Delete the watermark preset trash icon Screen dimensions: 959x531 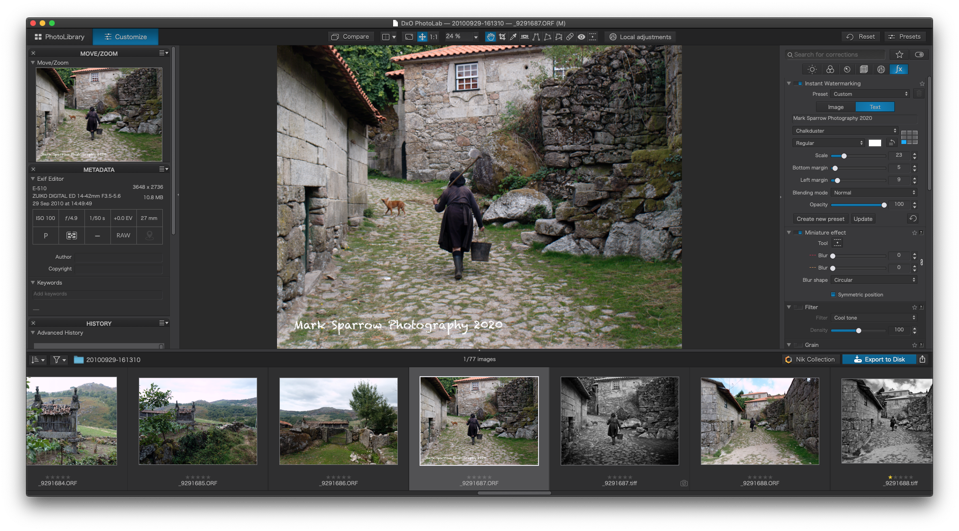tap(919, 94)
